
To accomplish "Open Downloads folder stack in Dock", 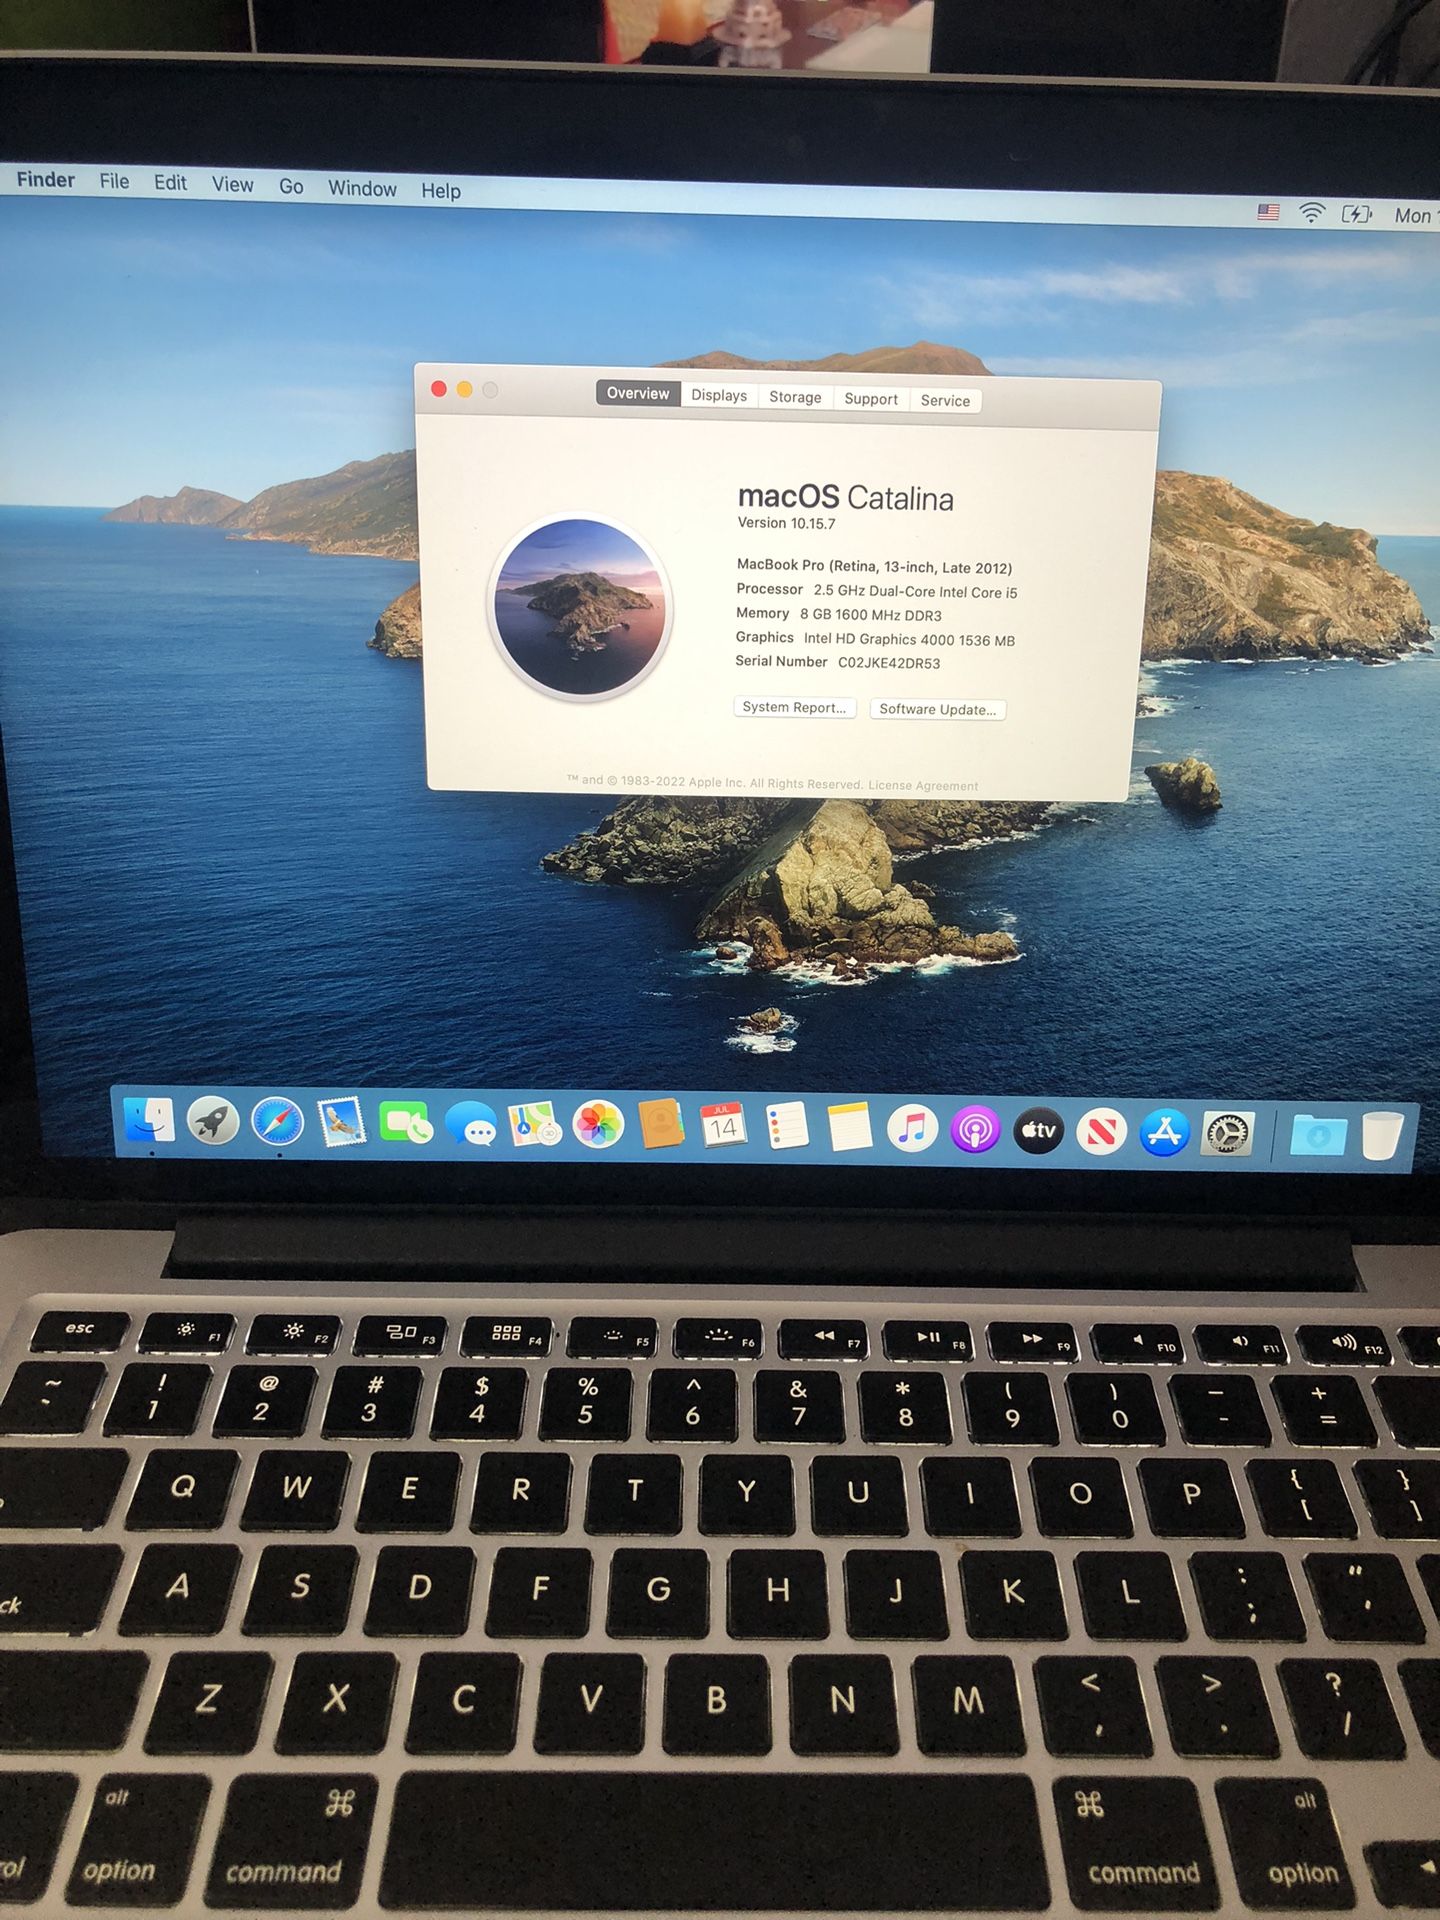I will tap(1318, 1136).
